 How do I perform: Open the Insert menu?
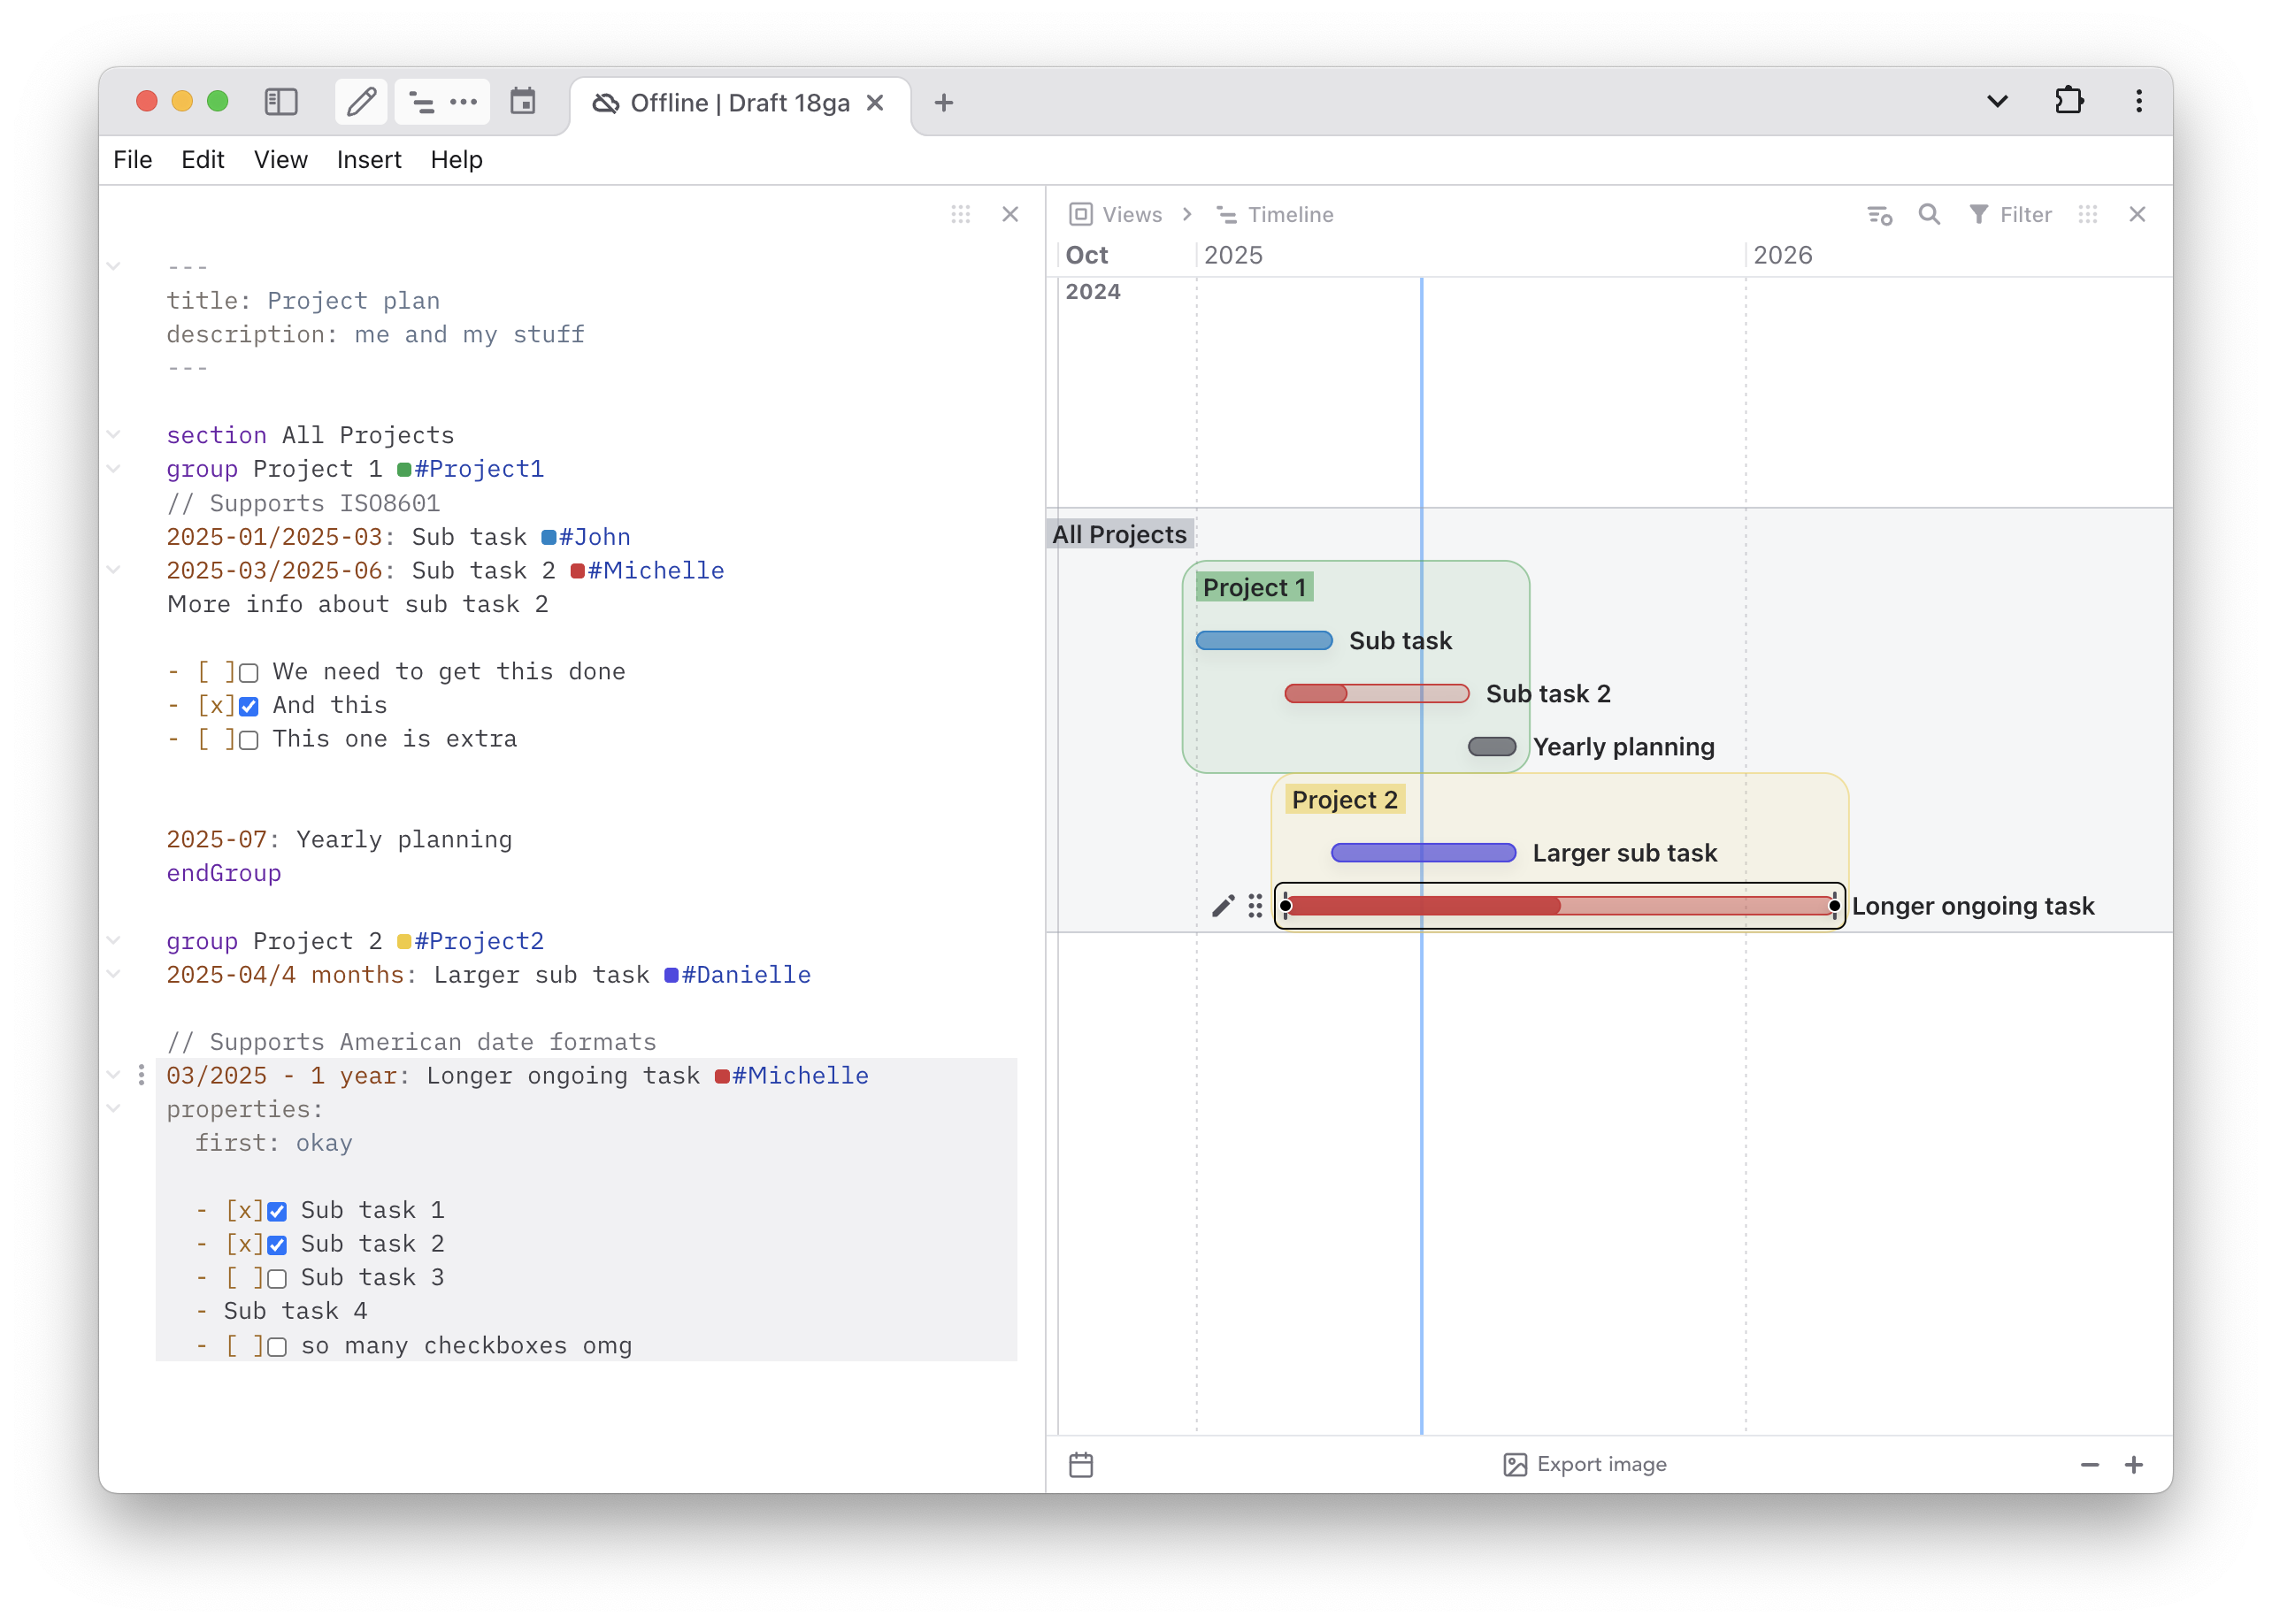[369, 160]
